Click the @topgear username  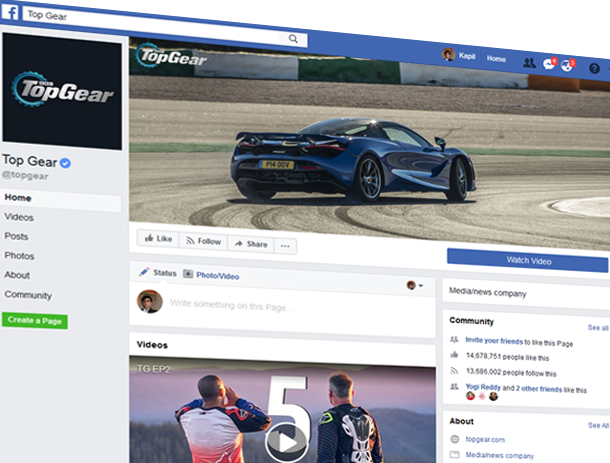click(x=25, y=175)
